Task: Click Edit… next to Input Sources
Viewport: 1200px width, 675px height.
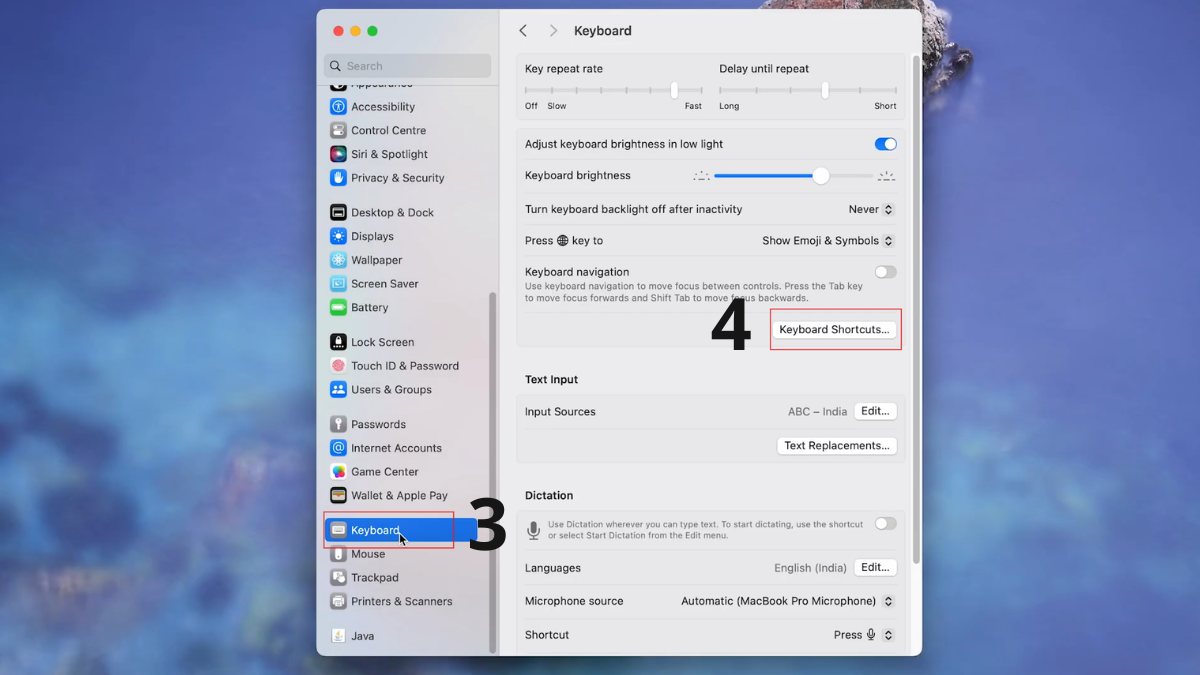Action: click(875, 411)
